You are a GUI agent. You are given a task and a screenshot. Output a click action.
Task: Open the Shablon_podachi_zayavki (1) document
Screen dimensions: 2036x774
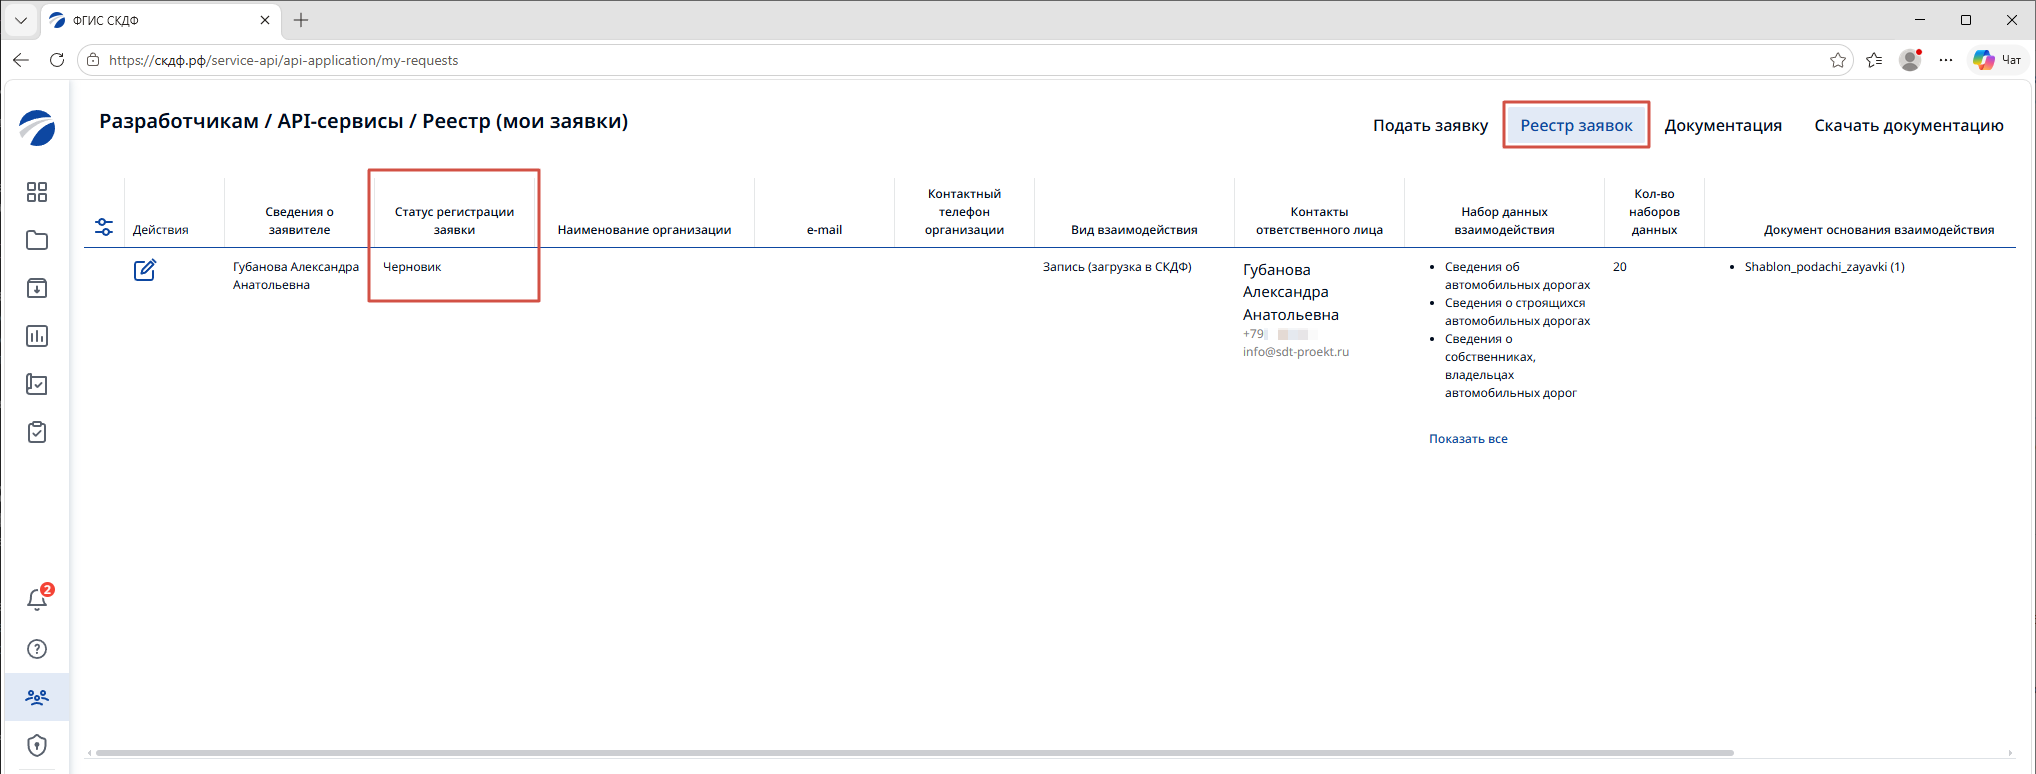[x=1824, y=267]
